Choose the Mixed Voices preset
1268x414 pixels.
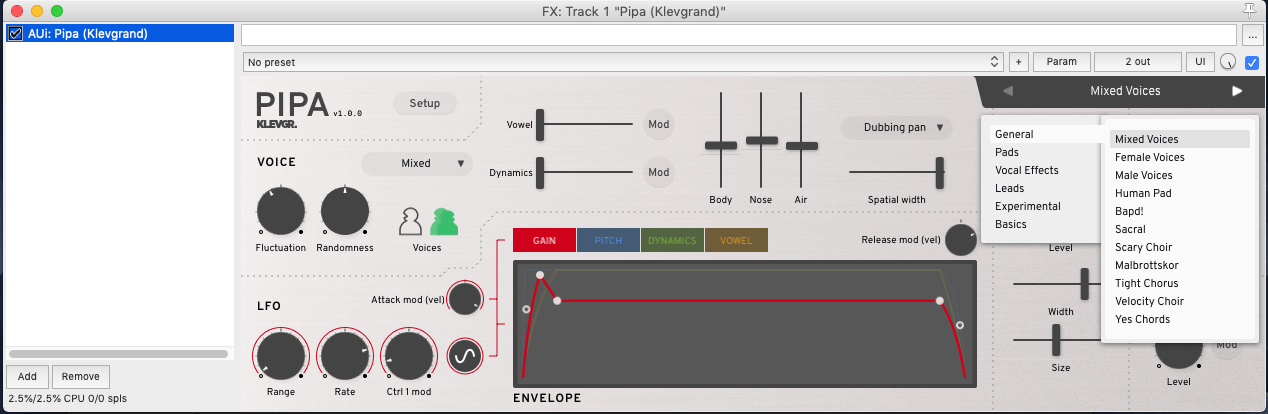point(1180,139)
